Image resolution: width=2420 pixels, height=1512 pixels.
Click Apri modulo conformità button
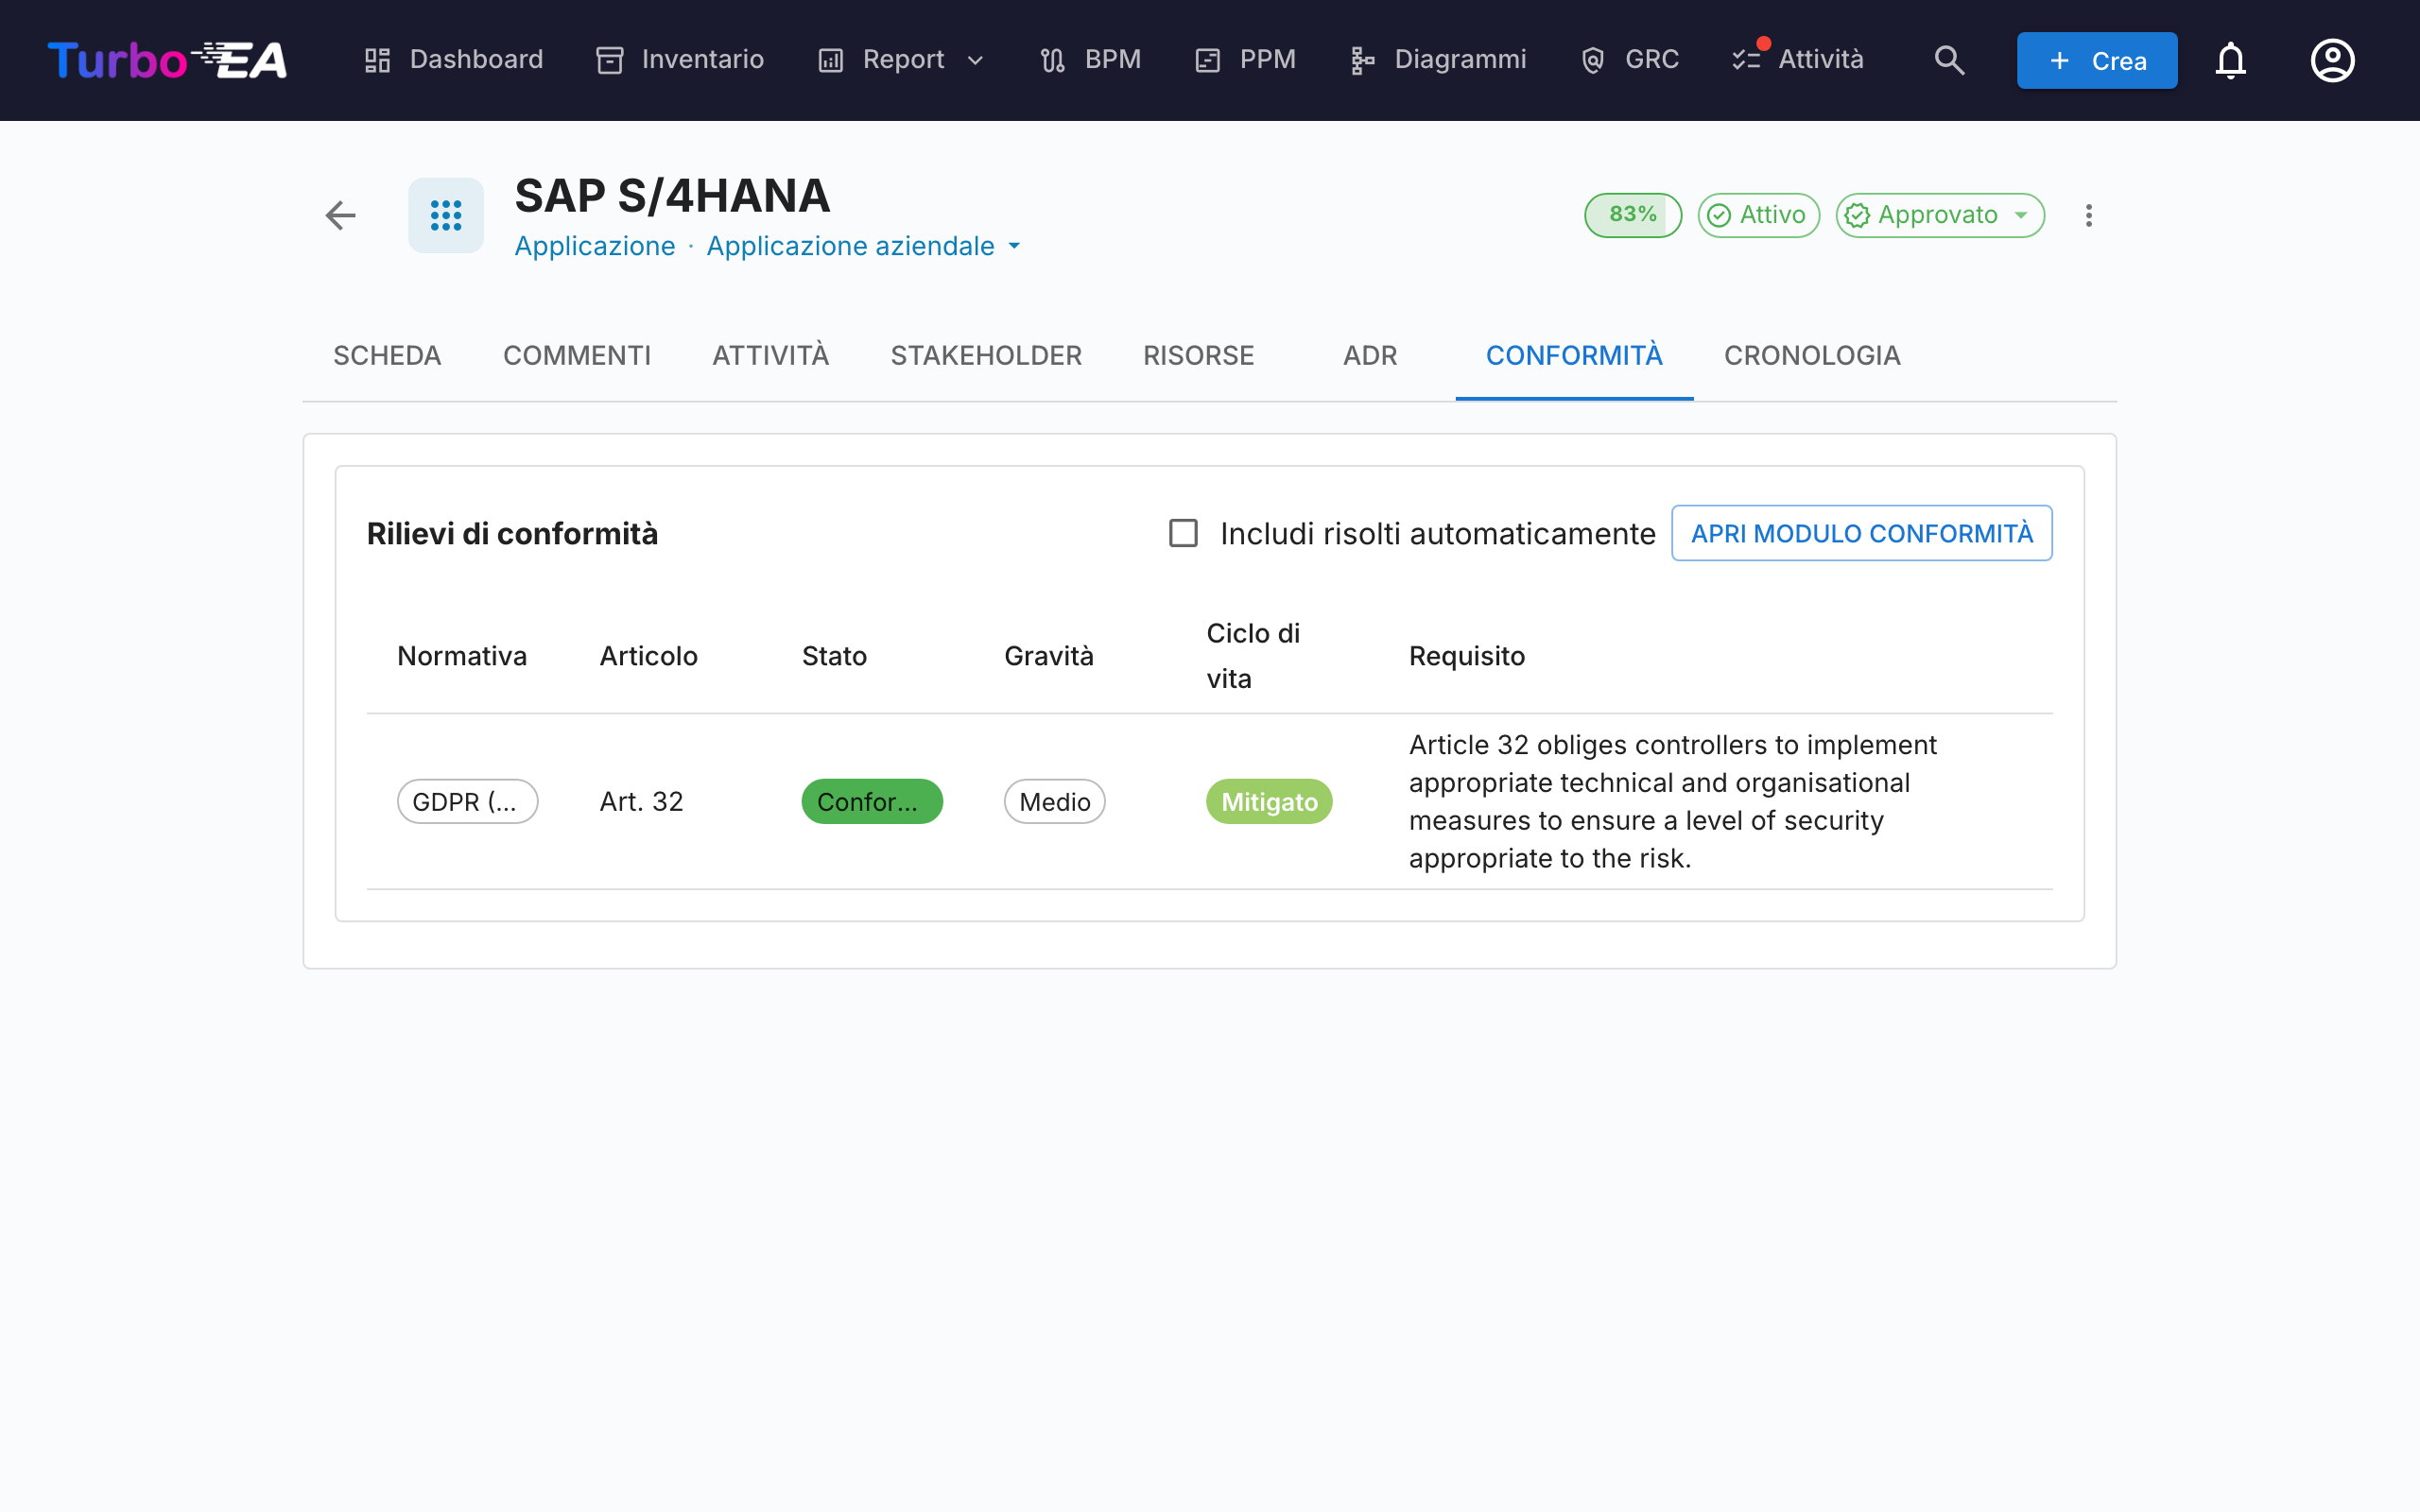(x=1861, y=533)
